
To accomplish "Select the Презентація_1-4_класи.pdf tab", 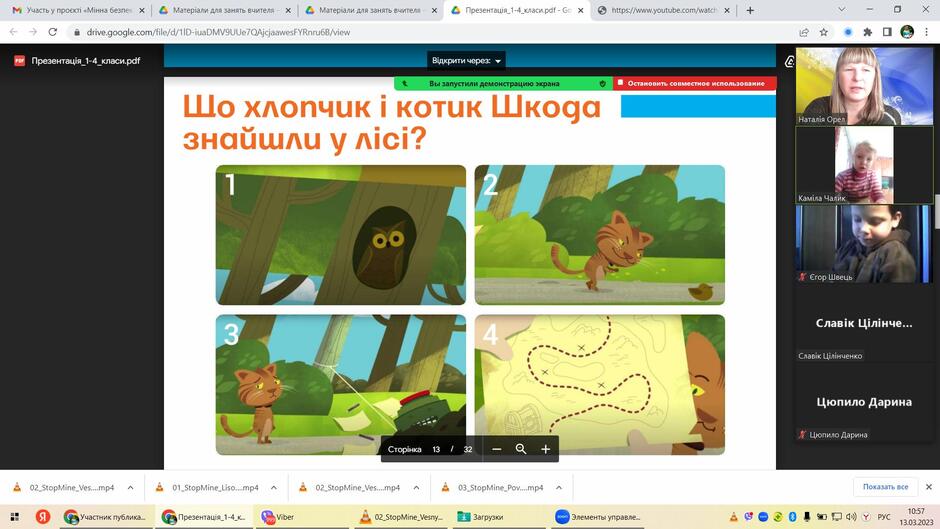I will click(517, 10).
